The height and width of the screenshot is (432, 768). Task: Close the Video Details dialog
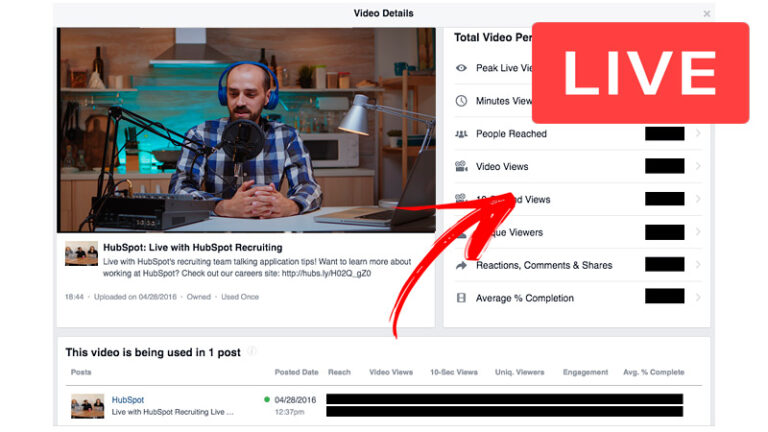[707, 14]
